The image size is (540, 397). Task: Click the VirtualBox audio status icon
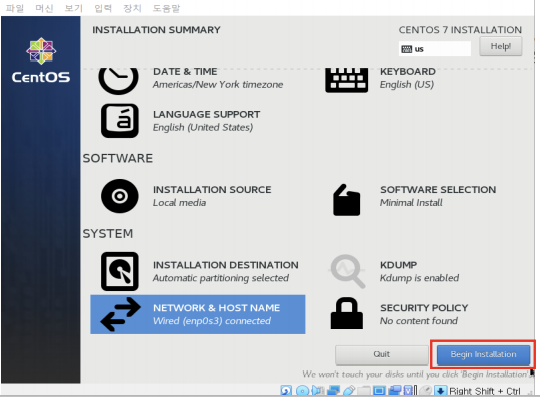(x=318, y=391)
